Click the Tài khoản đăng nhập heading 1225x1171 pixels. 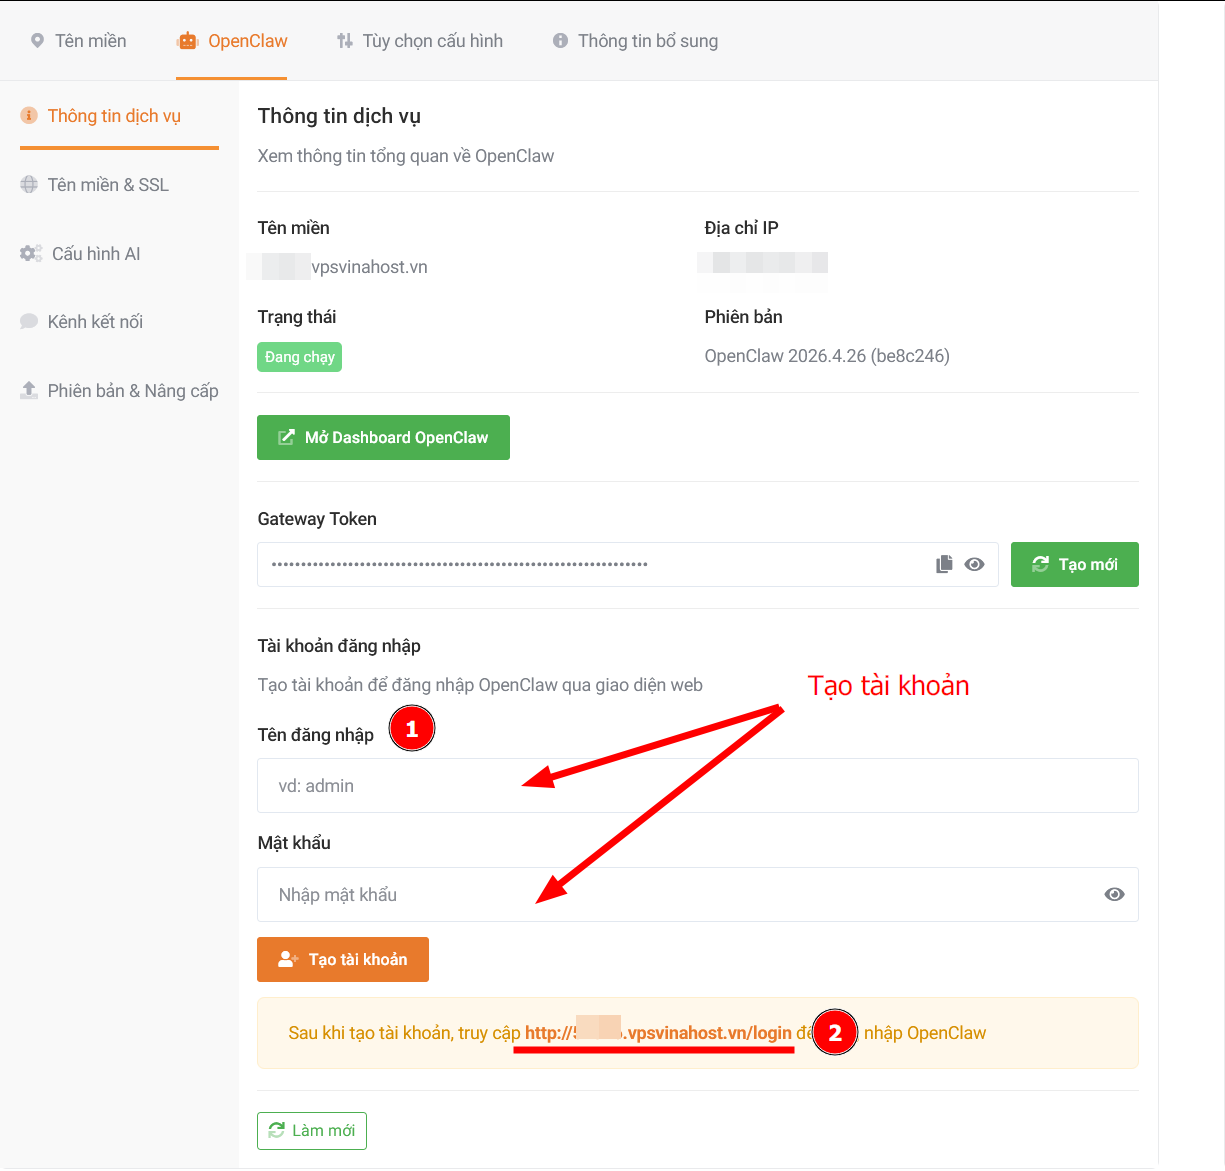339,646
